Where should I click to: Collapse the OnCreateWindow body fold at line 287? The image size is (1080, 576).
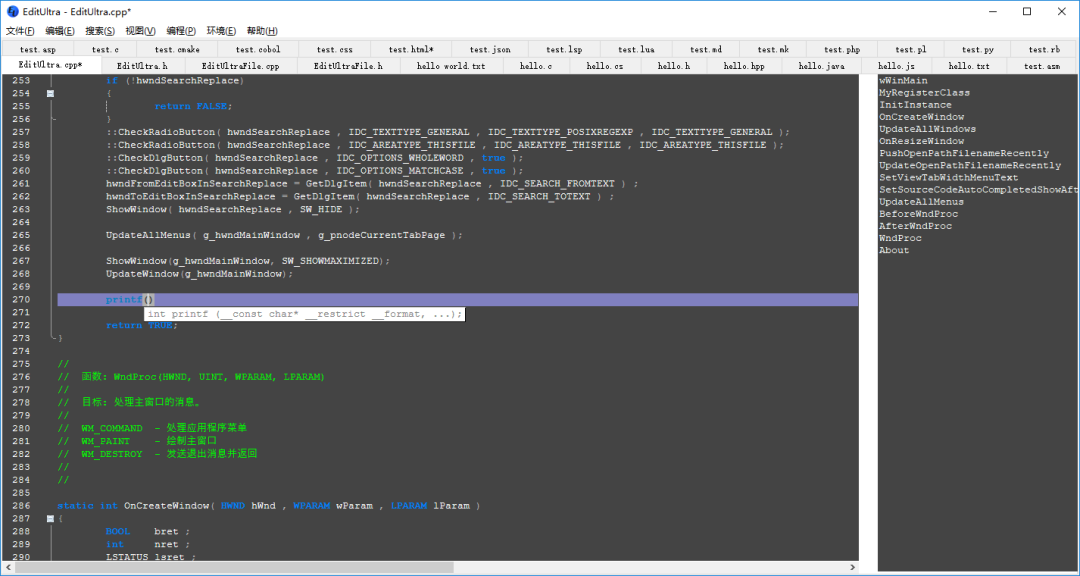[50, 519]
